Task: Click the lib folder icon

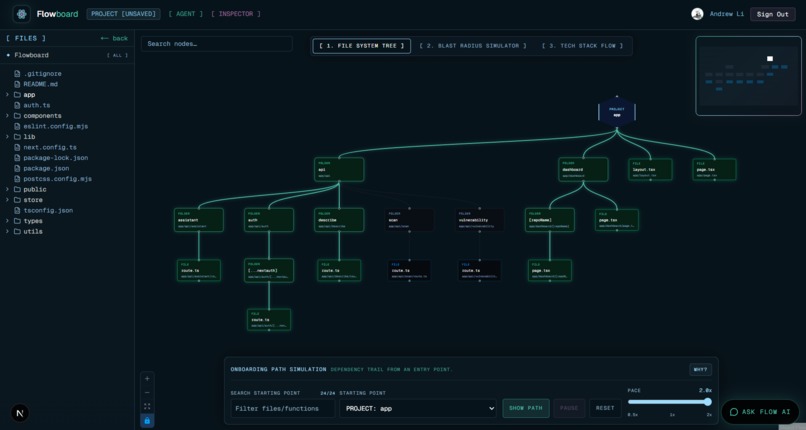Action: pyautogui.click(x=17, y=137)
